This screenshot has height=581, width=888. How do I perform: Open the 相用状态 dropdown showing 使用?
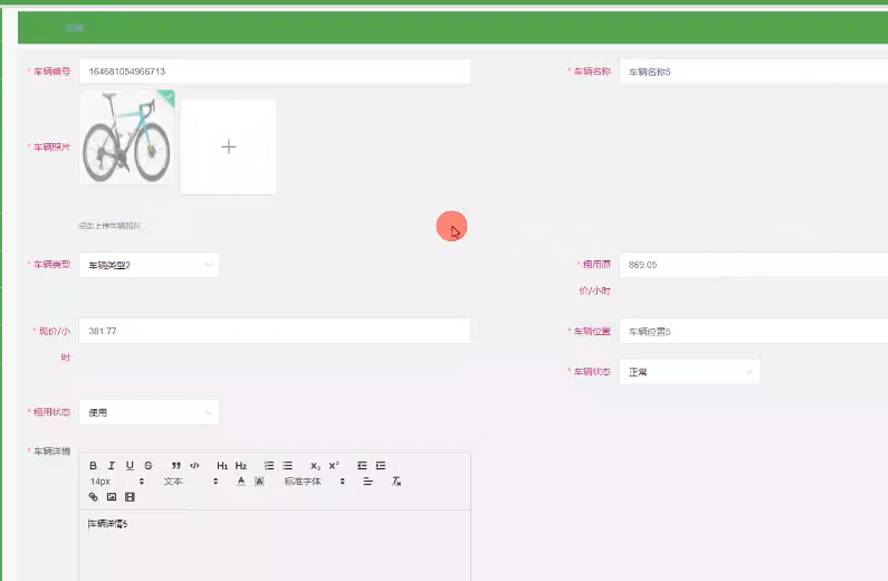pos(148,411)
